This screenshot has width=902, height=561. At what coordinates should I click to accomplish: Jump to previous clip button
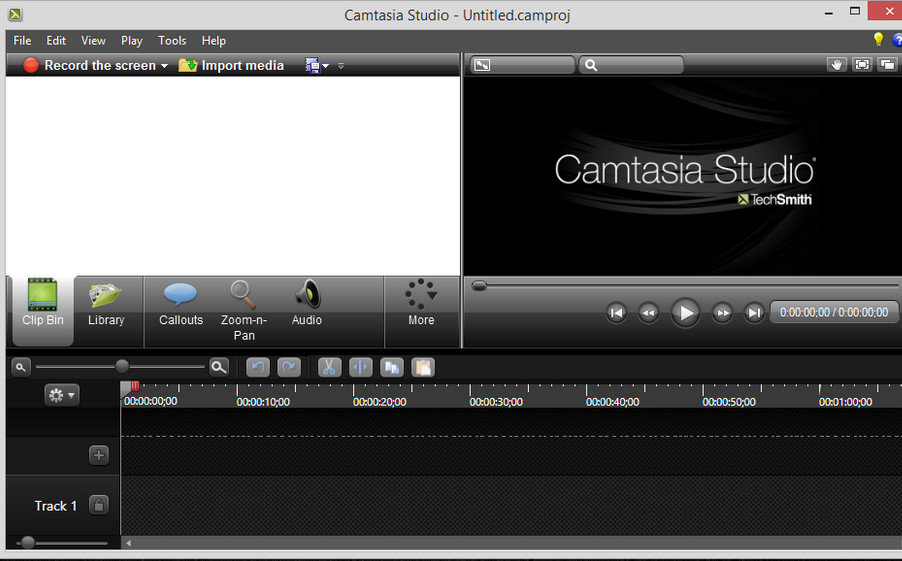click(x=617, y=313)
